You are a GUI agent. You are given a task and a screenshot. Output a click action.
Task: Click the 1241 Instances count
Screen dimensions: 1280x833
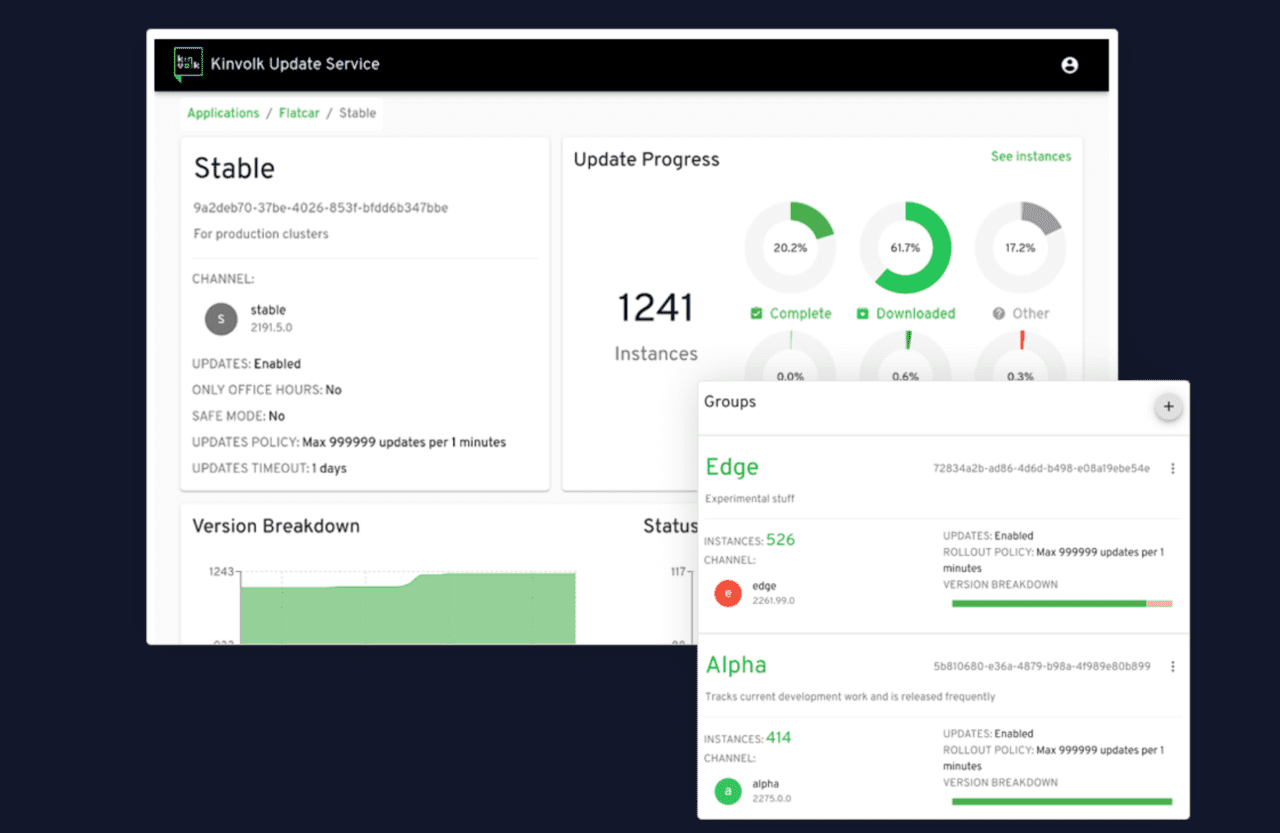click(656, 307)
